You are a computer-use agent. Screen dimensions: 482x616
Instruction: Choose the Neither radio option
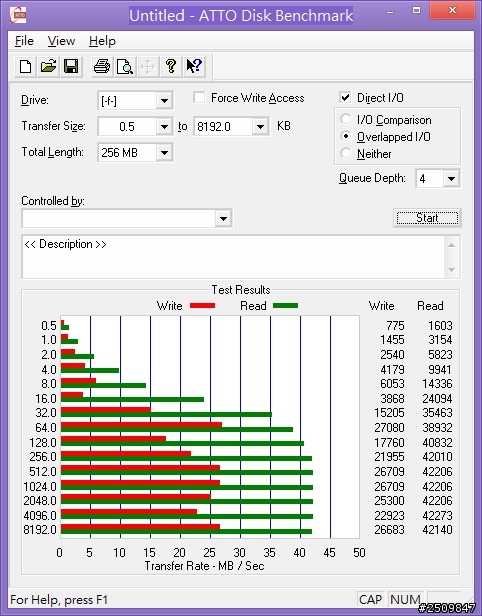point(346,153)
